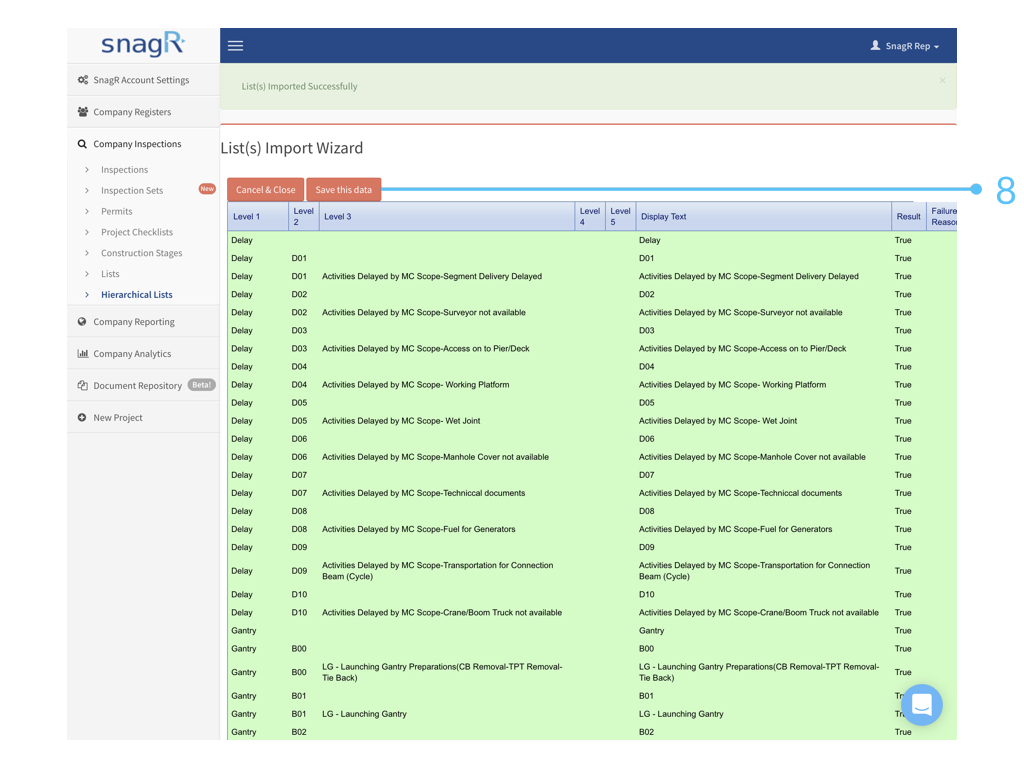Open Inspection Sets submenu item

132,191
